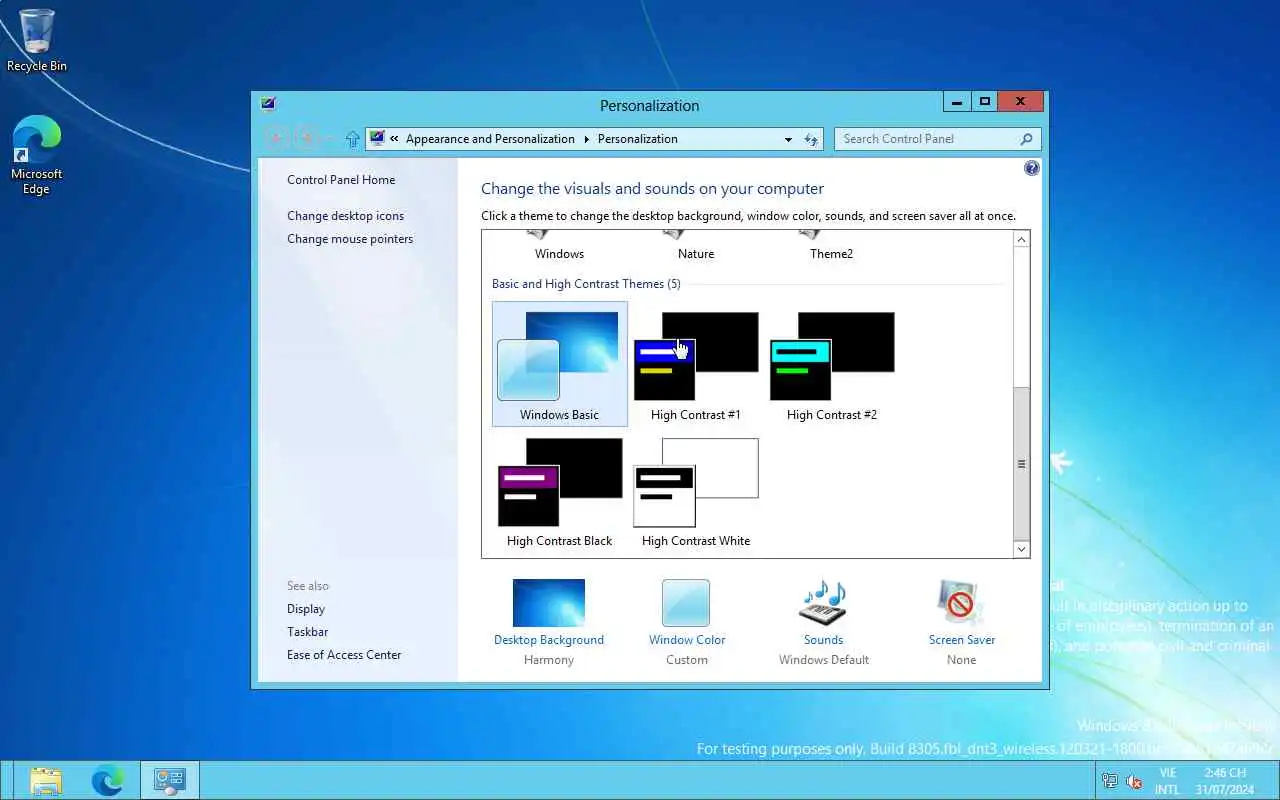Open the Screen Saver icon

pos(961,603)
